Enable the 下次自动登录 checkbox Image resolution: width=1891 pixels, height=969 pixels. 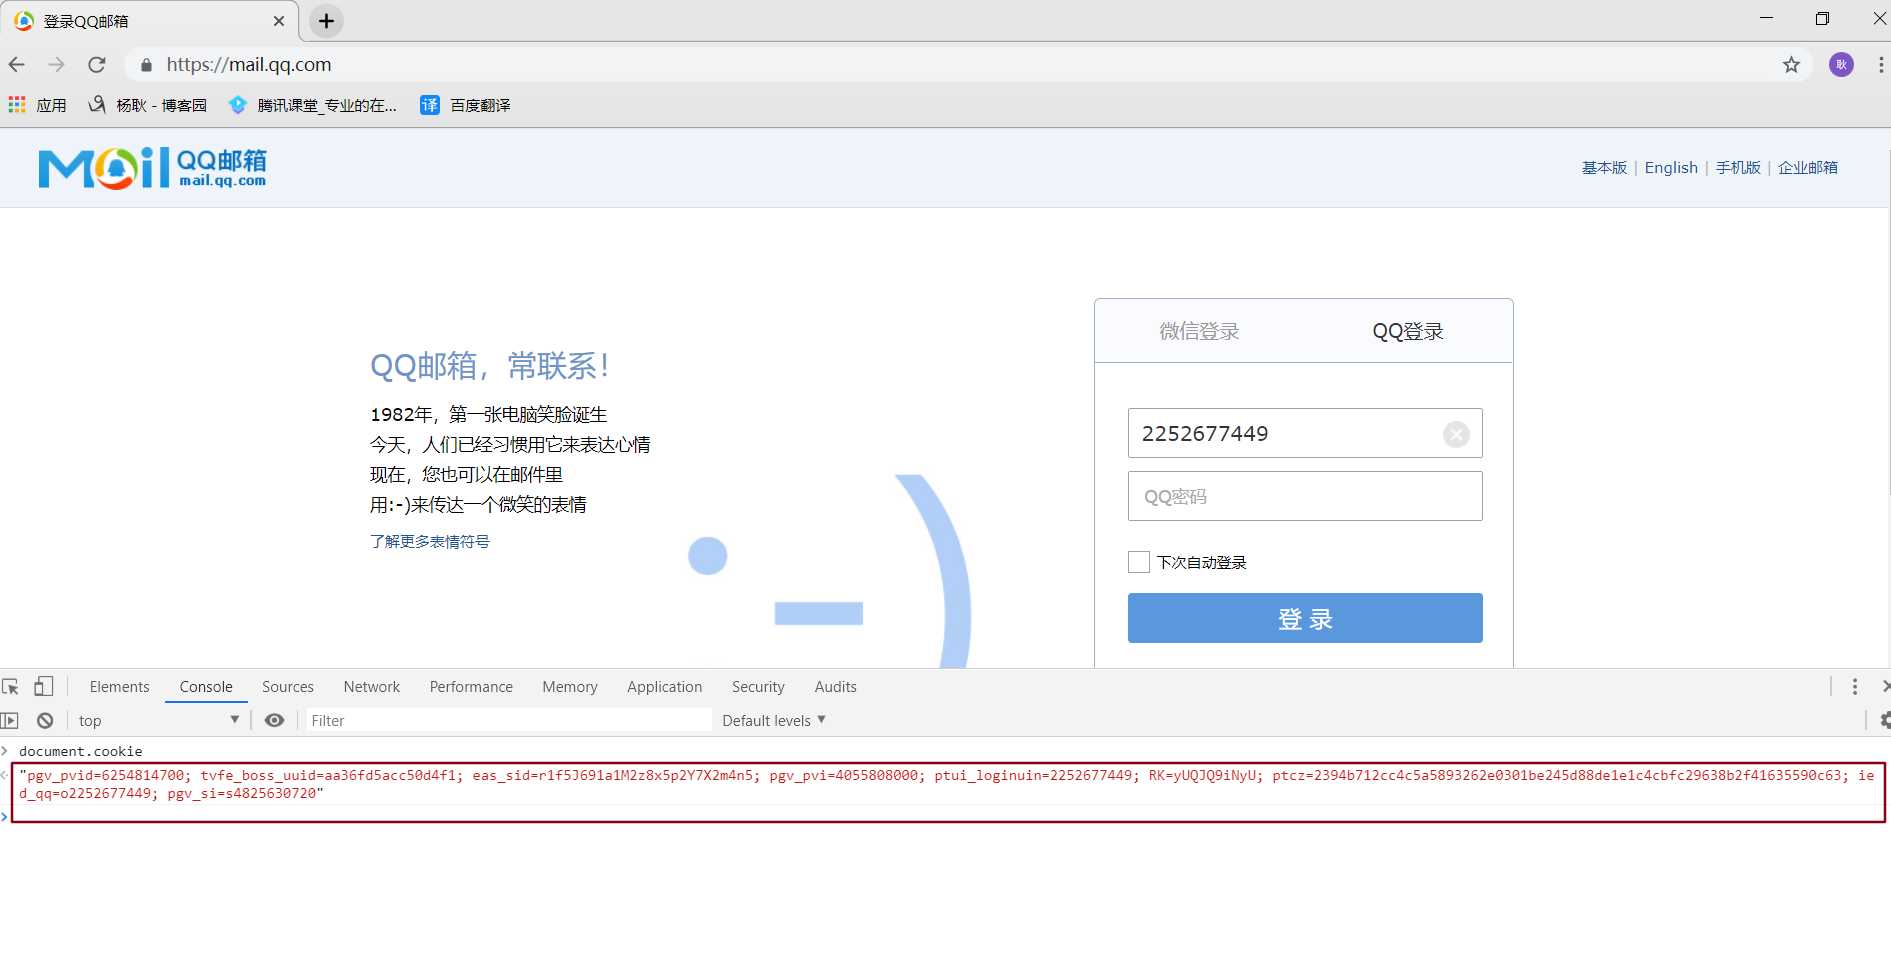click(1139, 562)
